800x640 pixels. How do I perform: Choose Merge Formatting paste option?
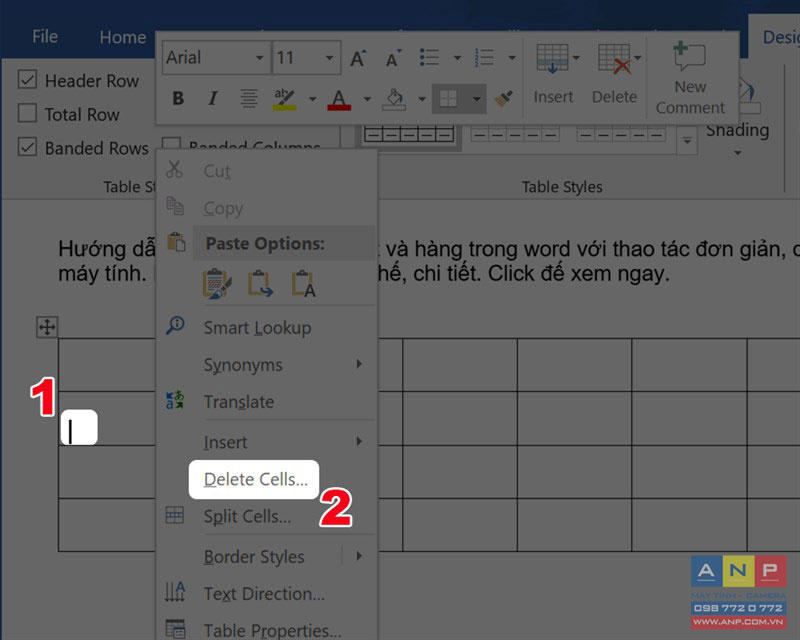(x=260, y=284)
